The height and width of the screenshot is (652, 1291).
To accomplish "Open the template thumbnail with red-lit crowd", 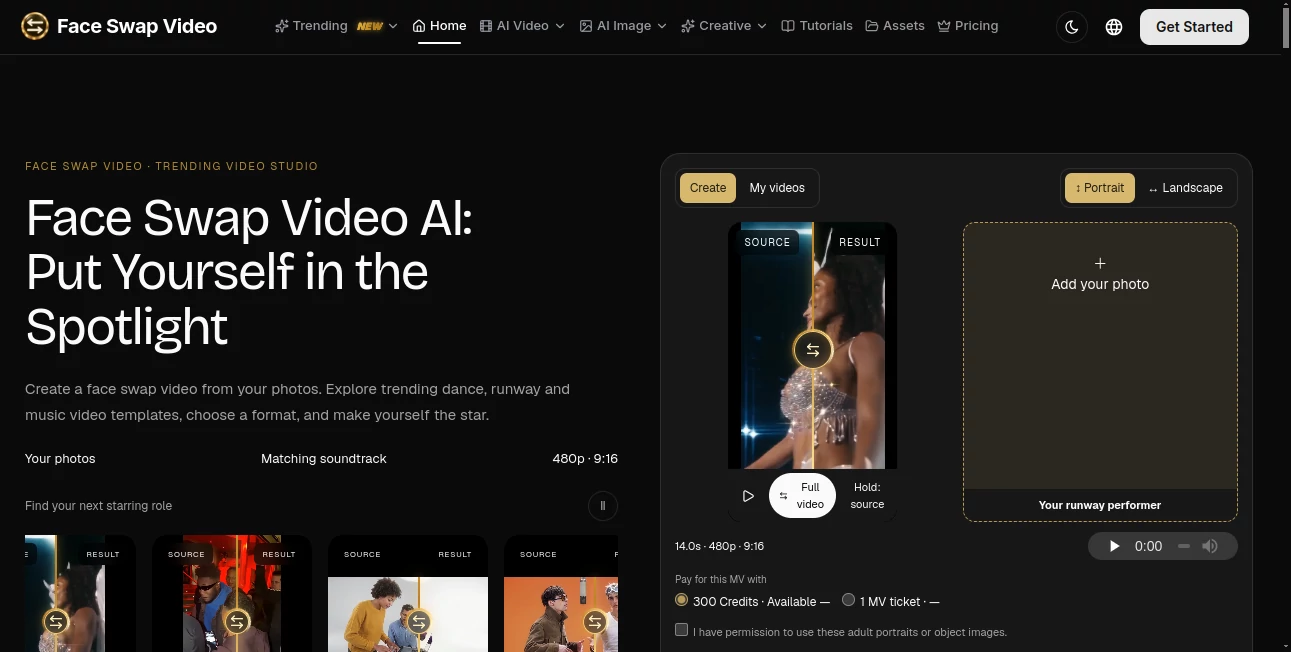I will pyautogui.click(x=232, y=593).
